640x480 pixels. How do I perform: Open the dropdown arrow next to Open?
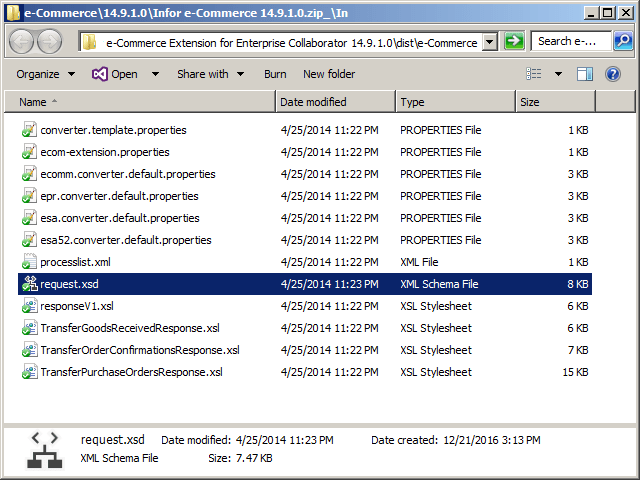click(155, 74)
